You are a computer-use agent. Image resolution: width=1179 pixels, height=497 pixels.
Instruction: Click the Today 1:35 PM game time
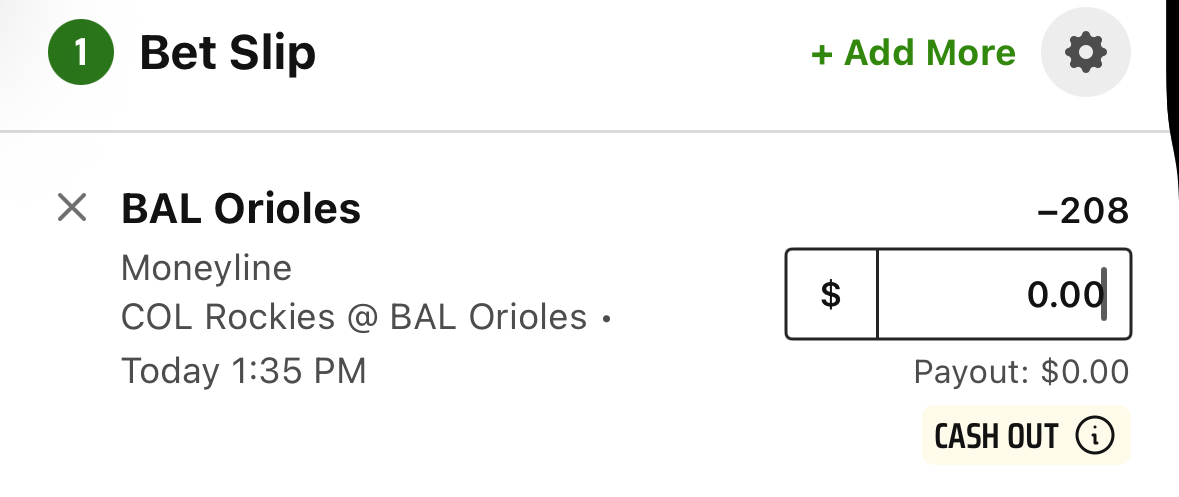(x=244, y=371)
